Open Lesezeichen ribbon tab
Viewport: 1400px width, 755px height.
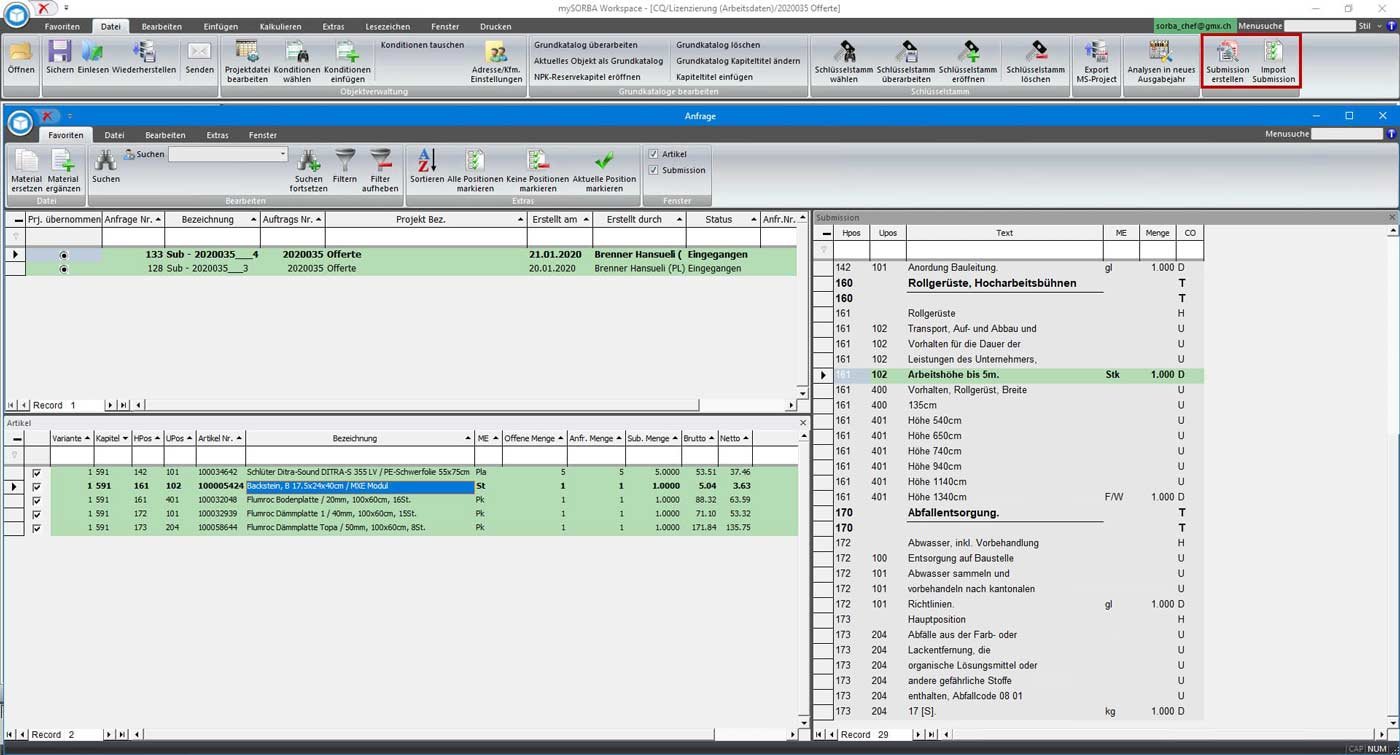point(387,27)
